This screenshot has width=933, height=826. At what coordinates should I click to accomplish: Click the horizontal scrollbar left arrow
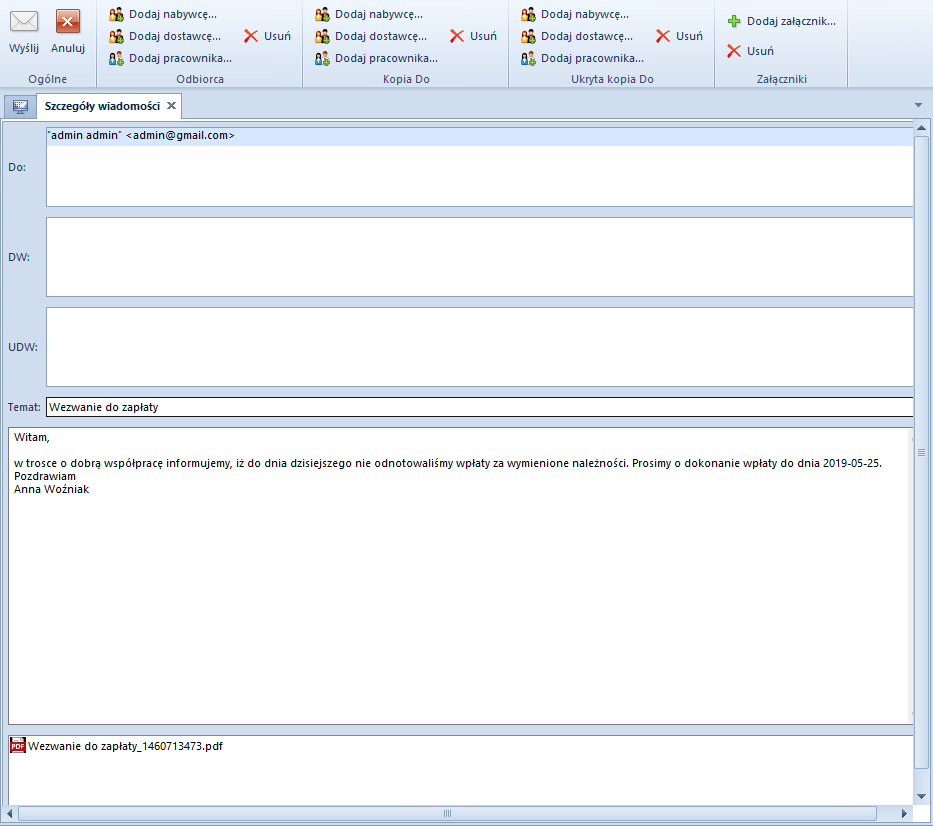9,813
